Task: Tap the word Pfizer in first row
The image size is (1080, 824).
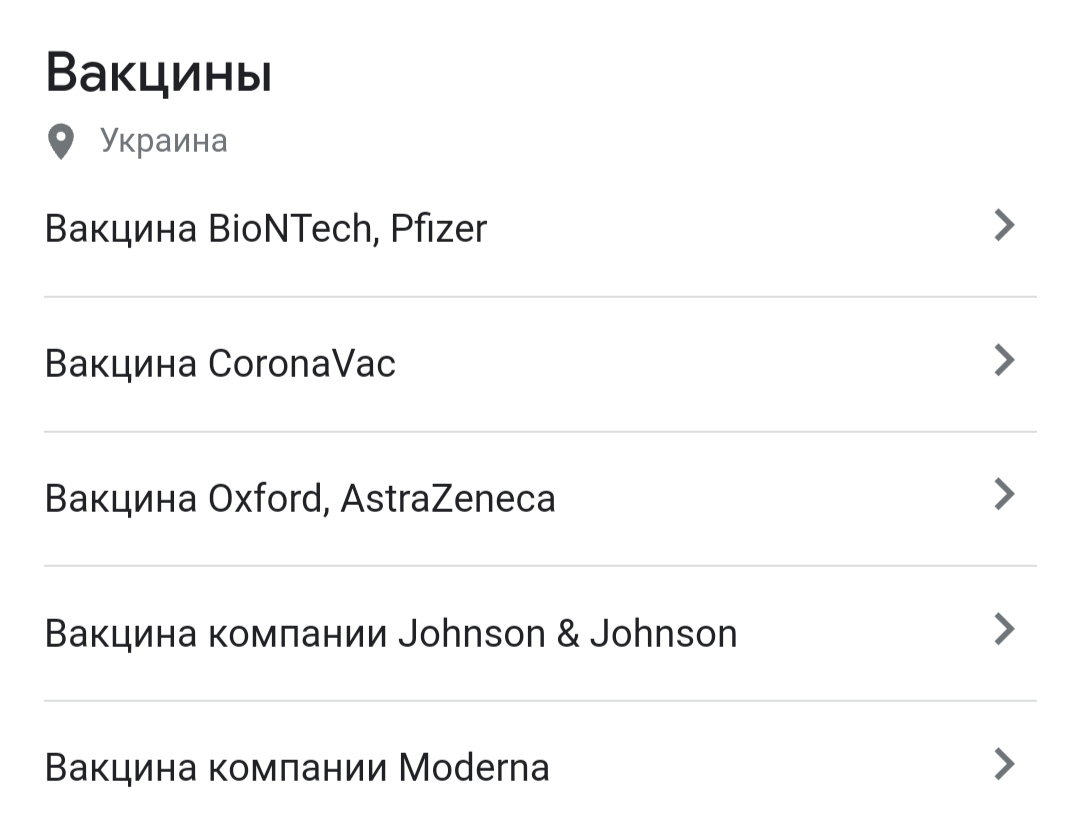Action: click(x=439, y=229)
